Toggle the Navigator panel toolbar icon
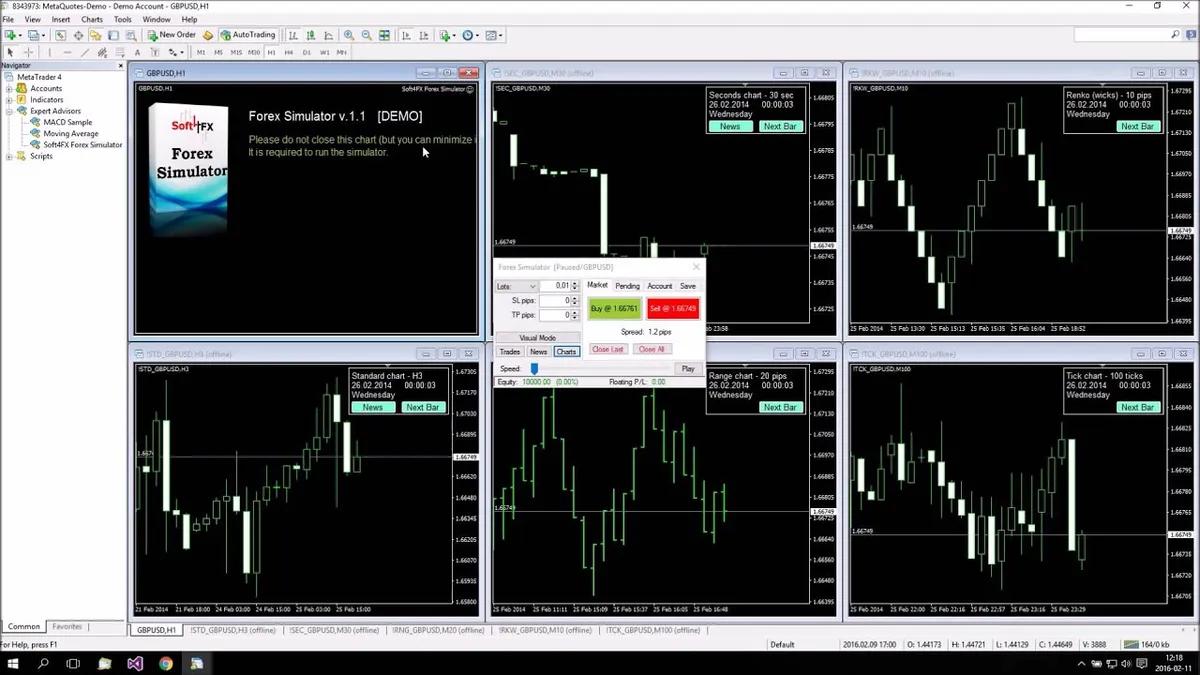Viewport: 1200px width, 675px height. click(95, 35)
